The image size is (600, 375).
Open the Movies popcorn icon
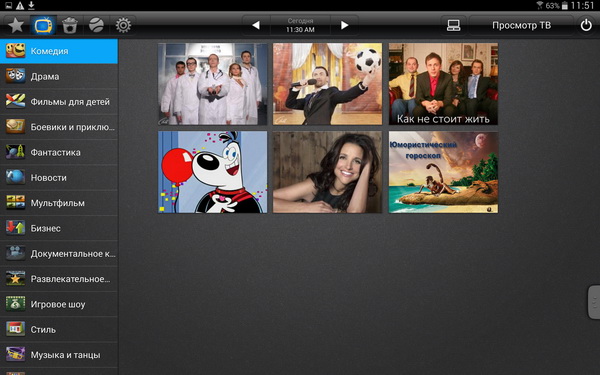70,25
